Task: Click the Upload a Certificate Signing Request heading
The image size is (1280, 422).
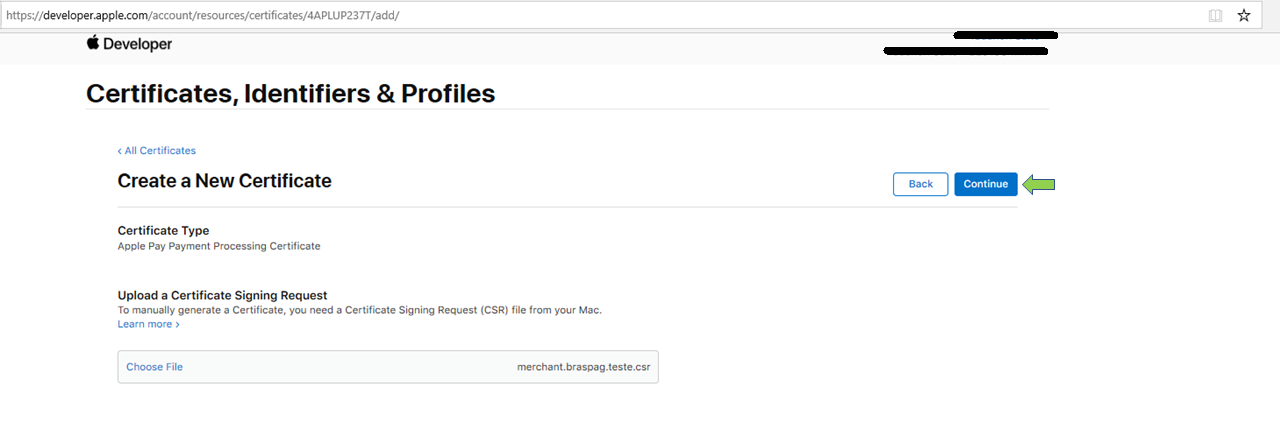Action: 223,295
